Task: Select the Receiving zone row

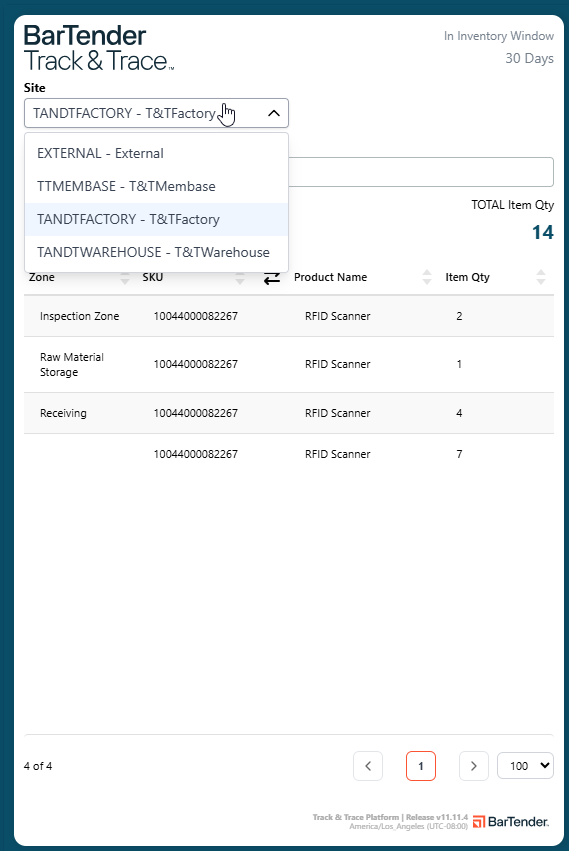Action: coord(289,413)
